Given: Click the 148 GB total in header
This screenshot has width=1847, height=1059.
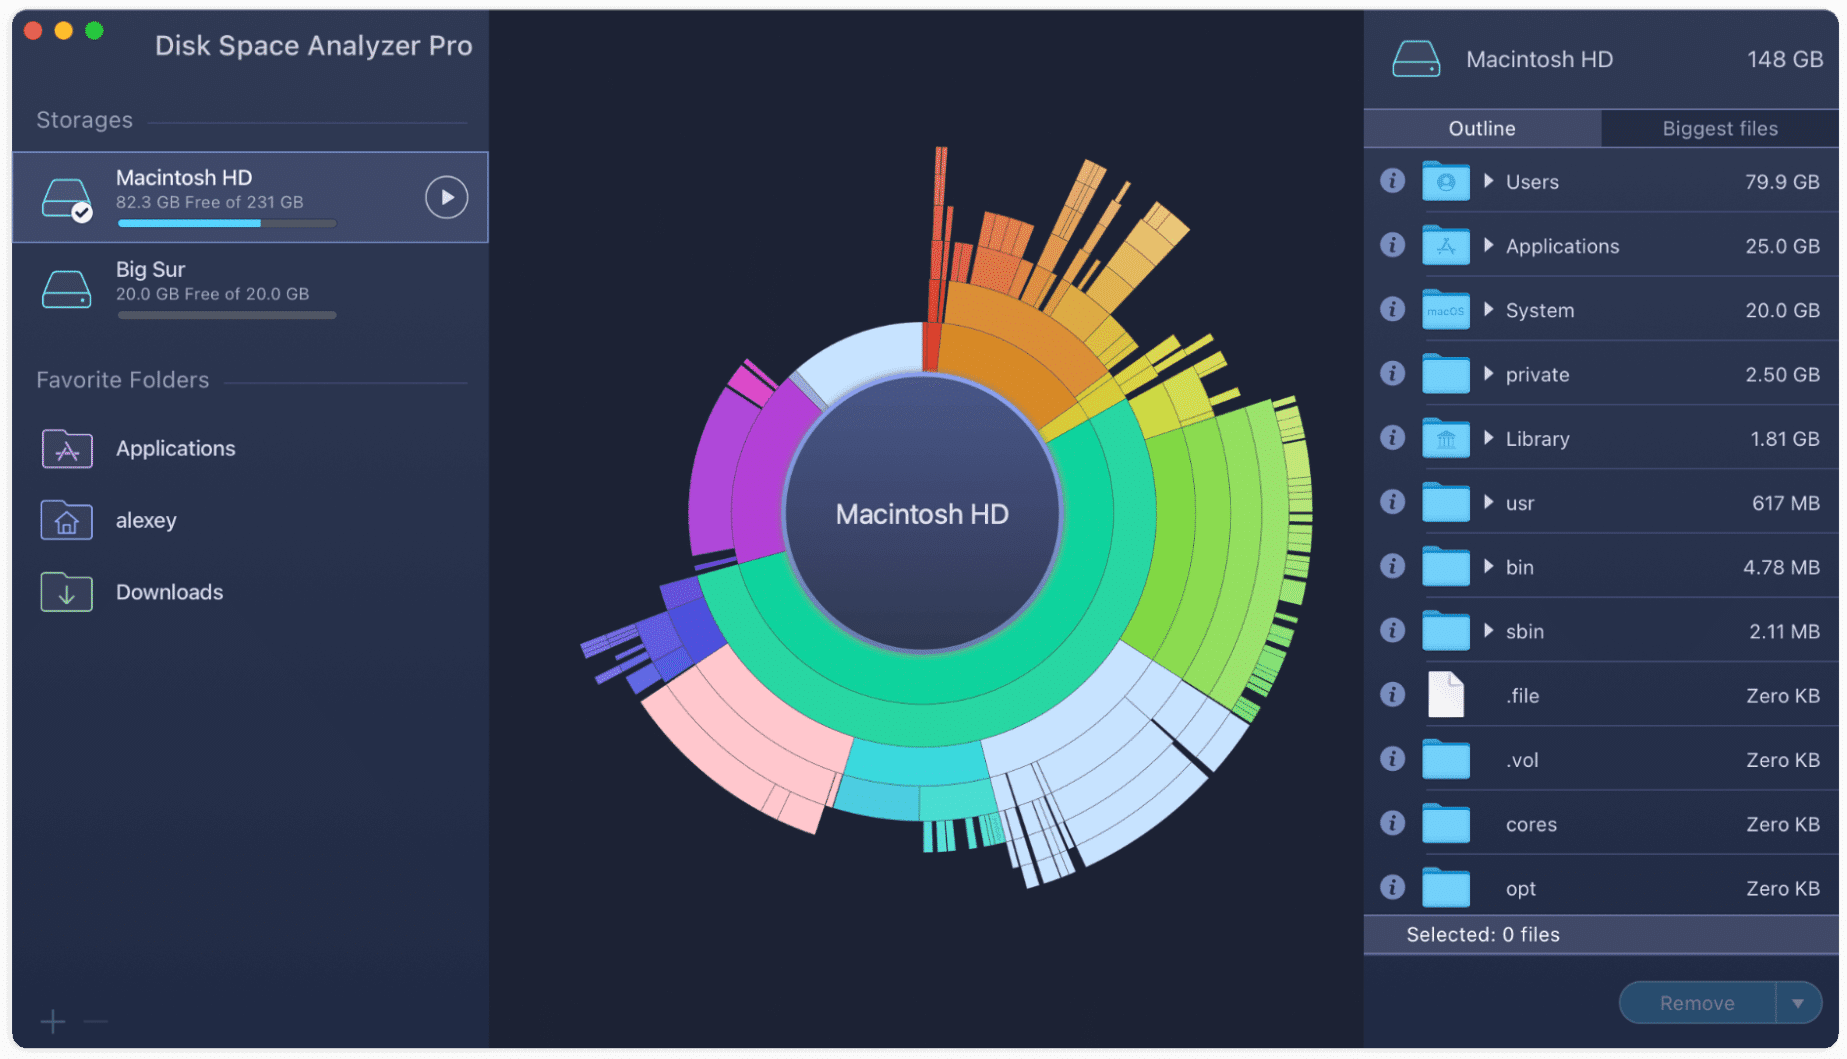Looking at the screenshot, I should pos(1785,59).
